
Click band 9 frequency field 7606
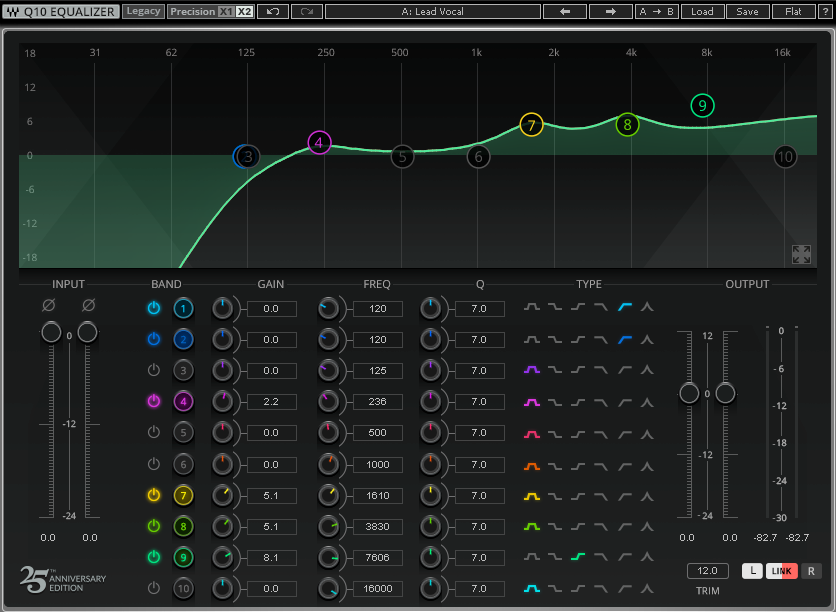(x=377, y=558)
